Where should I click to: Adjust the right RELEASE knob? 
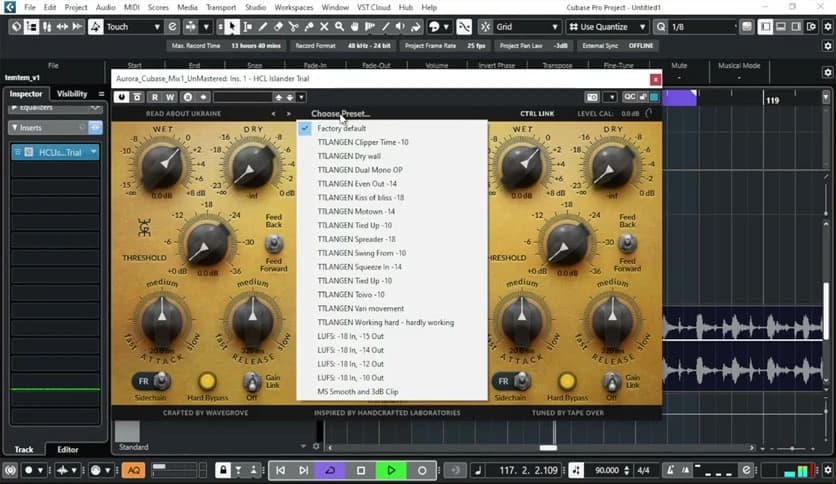click(612, 321)
